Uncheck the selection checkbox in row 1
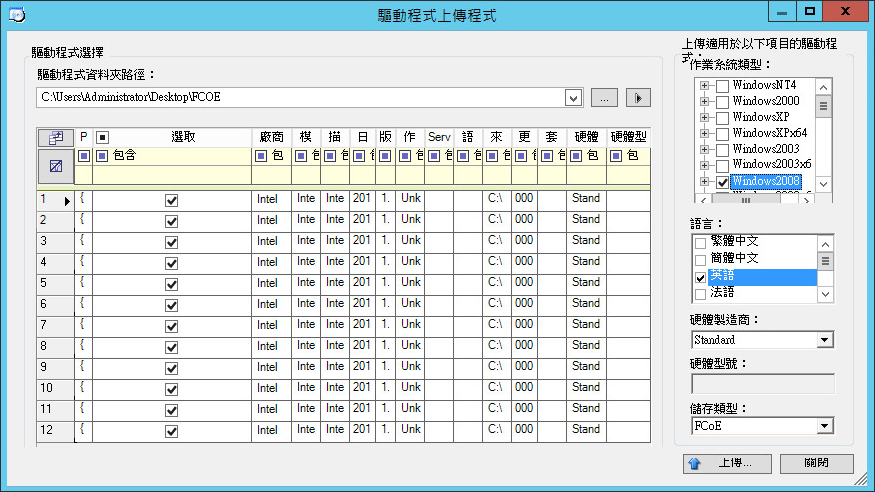The height and width of the screenshot is (492, 875). click(171, 200)
